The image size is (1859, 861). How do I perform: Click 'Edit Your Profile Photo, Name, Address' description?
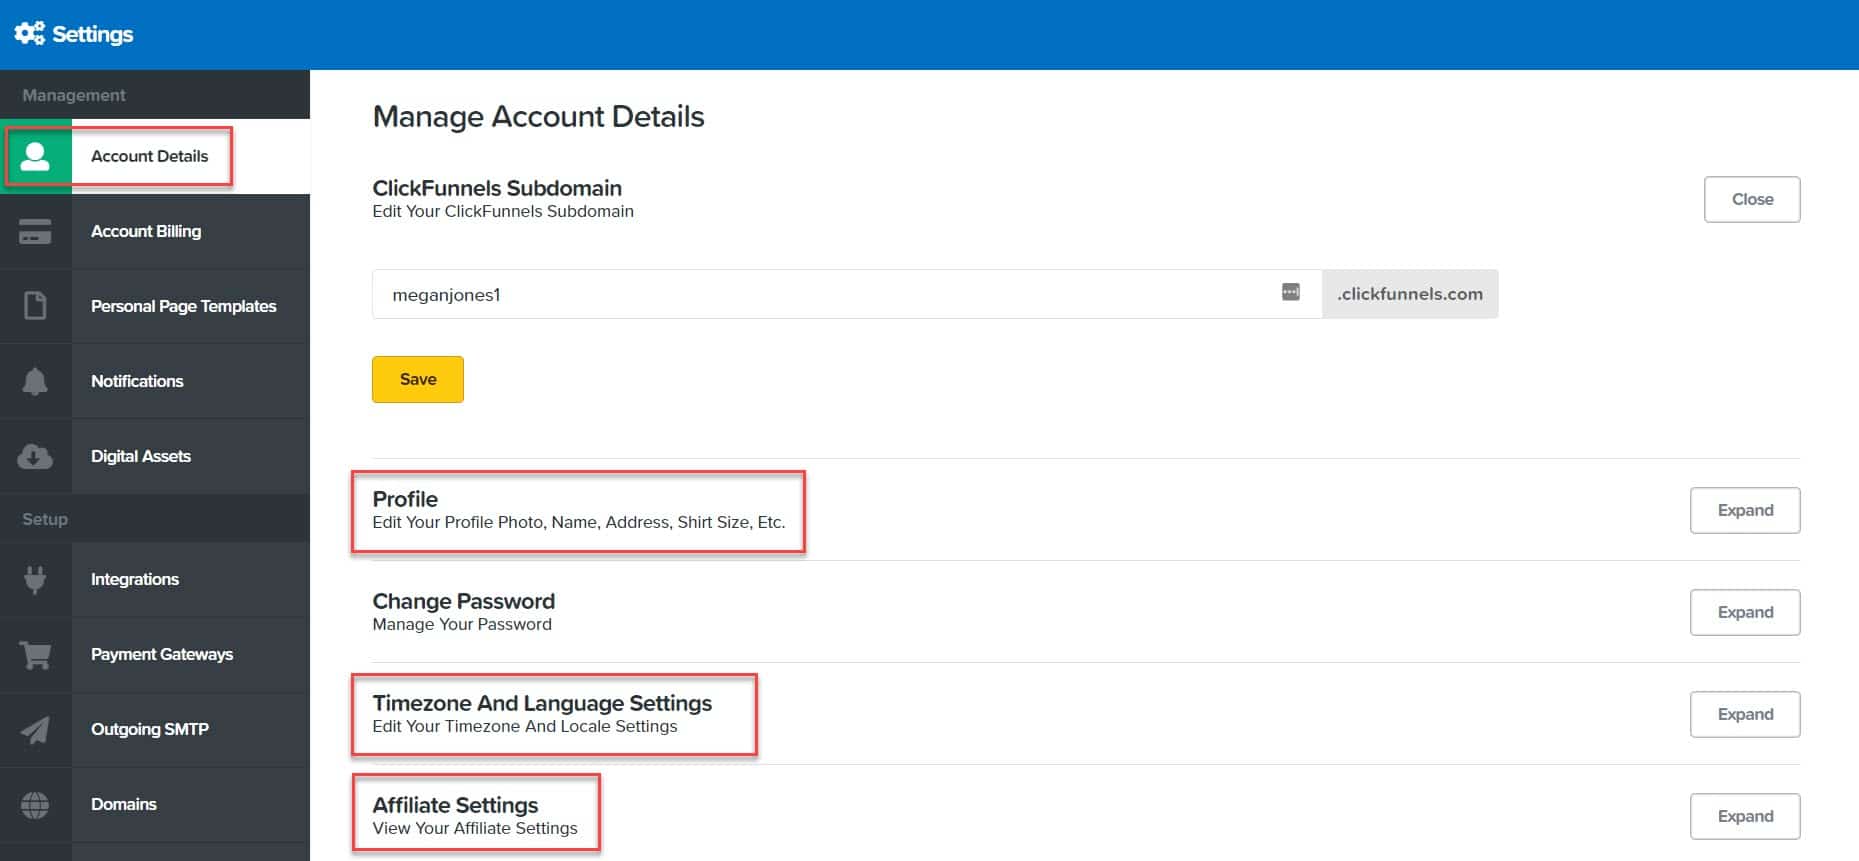579,522
